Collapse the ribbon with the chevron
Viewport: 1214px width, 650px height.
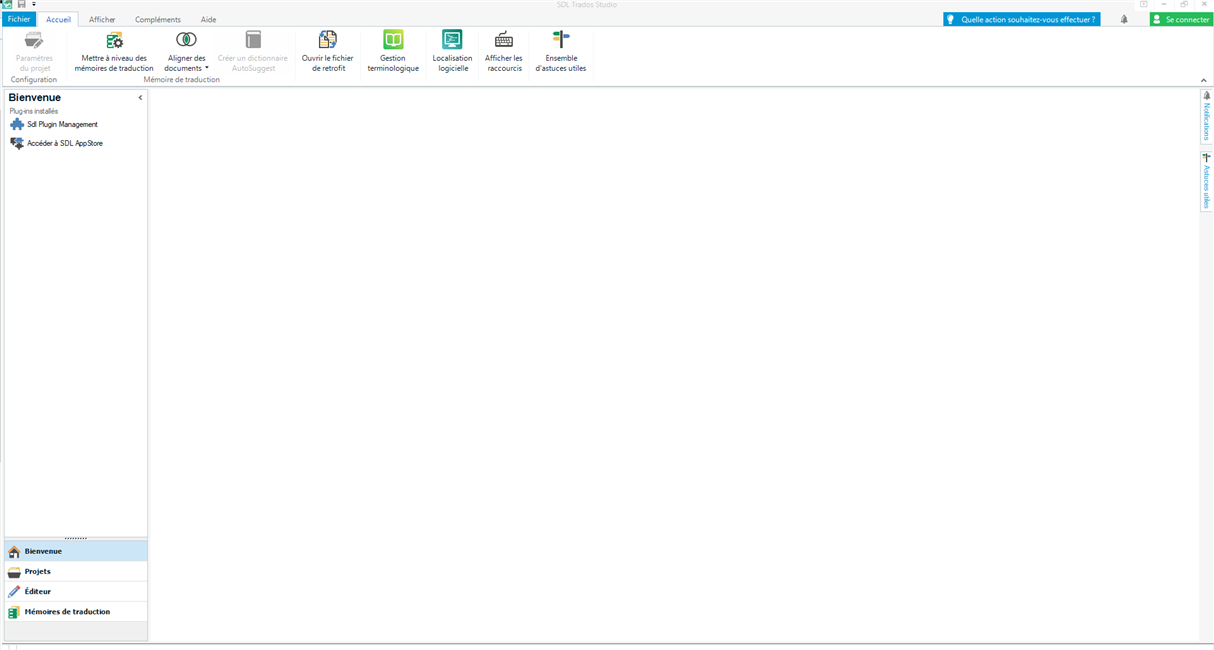coord(1203,80)
